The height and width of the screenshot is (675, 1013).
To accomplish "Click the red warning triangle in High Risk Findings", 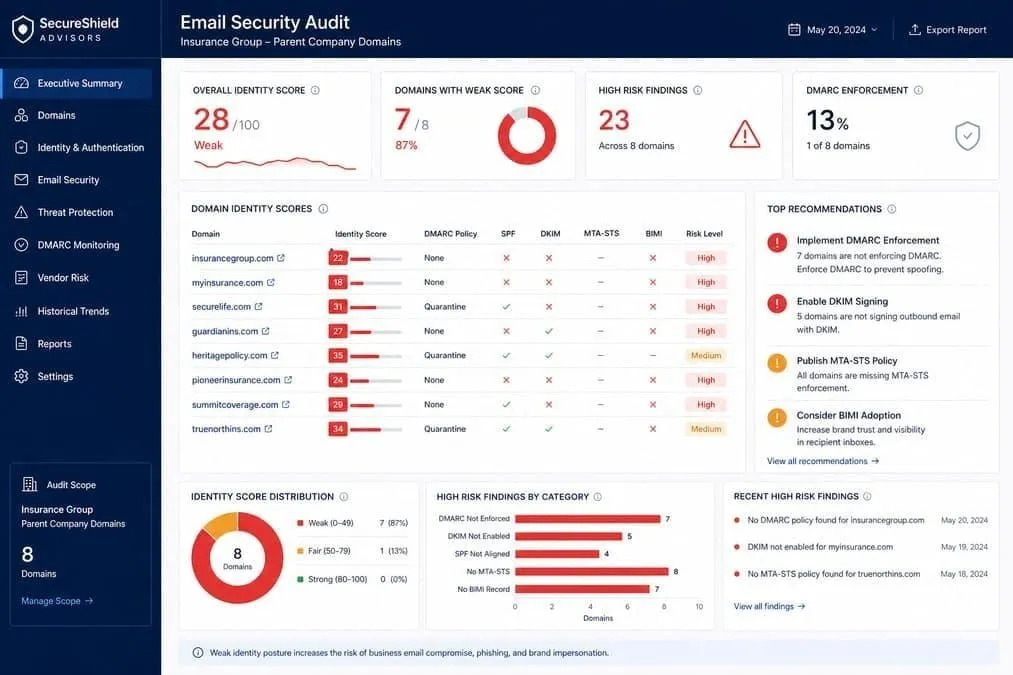I will pyautogui.click(x=744, y=134).
